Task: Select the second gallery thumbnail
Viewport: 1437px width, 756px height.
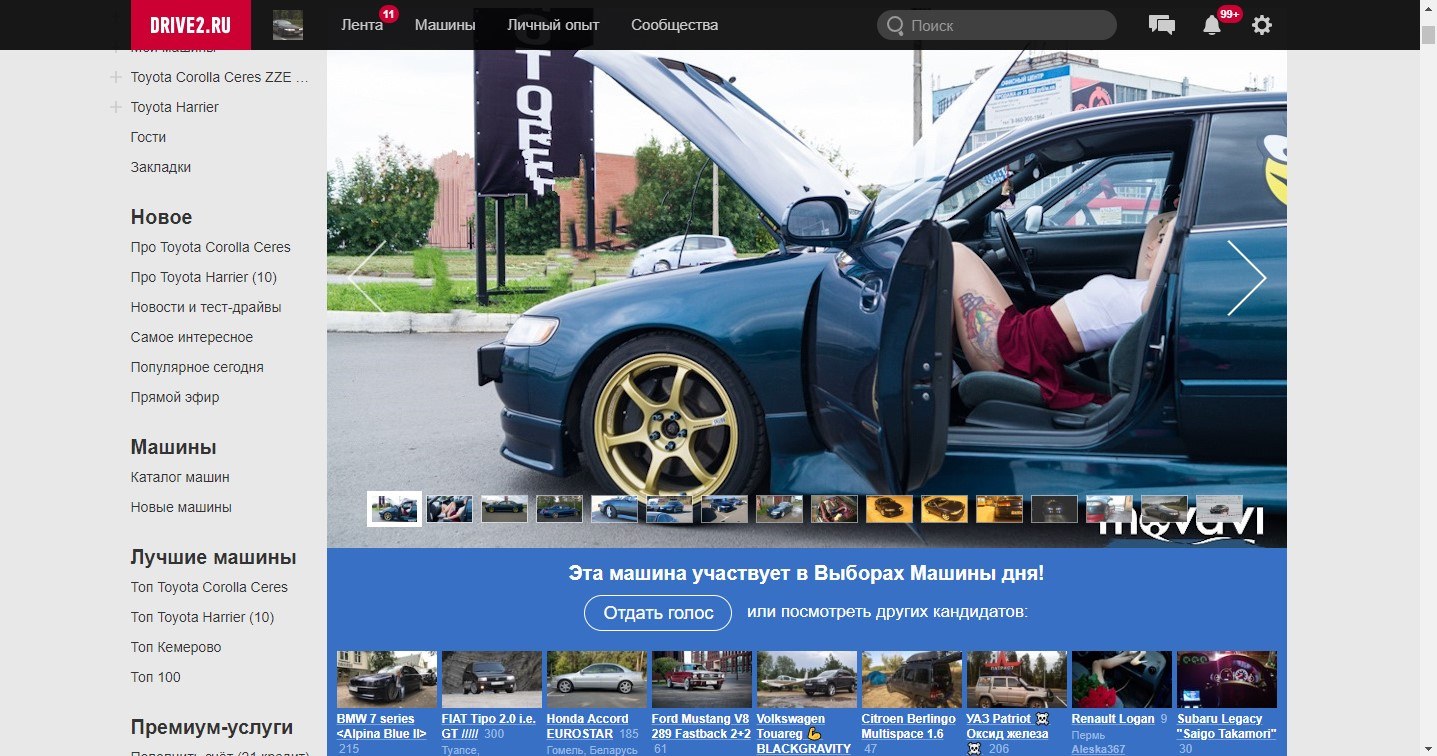Action: coord(449,509)
